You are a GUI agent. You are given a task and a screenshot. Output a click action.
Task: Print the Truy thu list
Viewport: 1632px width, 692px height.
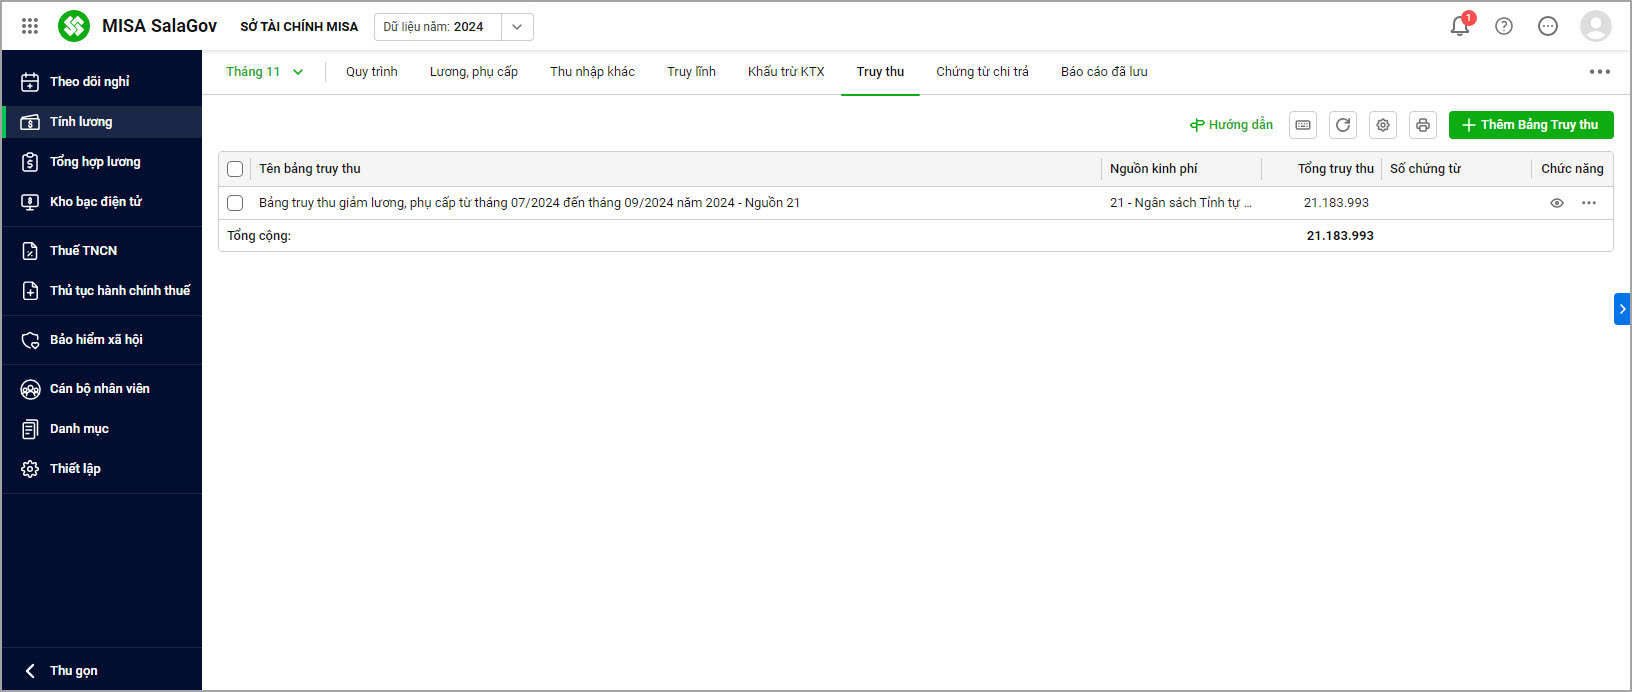[x=1423, y=125]
